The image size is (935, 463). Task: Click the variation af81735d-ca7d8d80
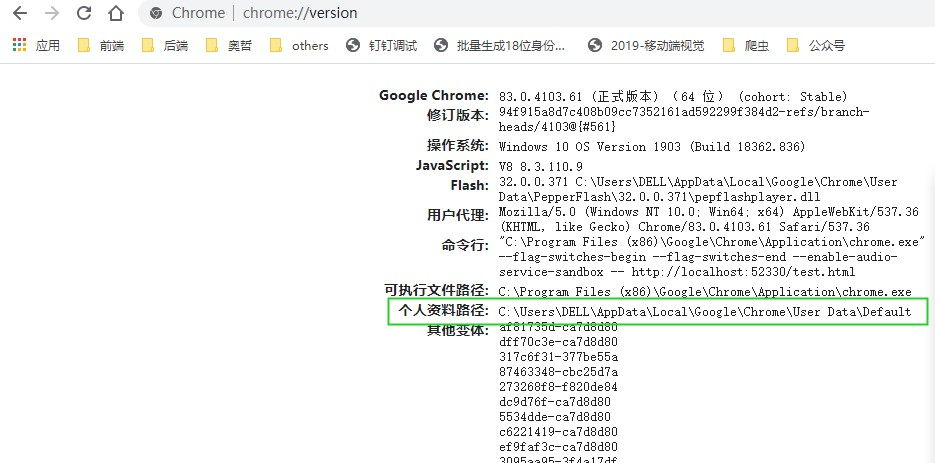coord(558,328)
